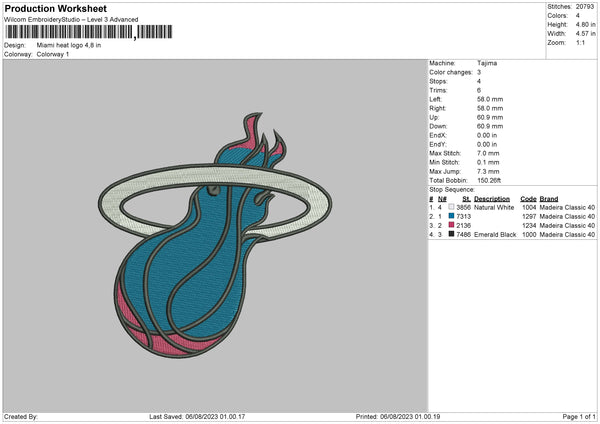Click the Natural White color swatch
The width and height of the screenshot is (600, 424).
[x=452, y=207]
